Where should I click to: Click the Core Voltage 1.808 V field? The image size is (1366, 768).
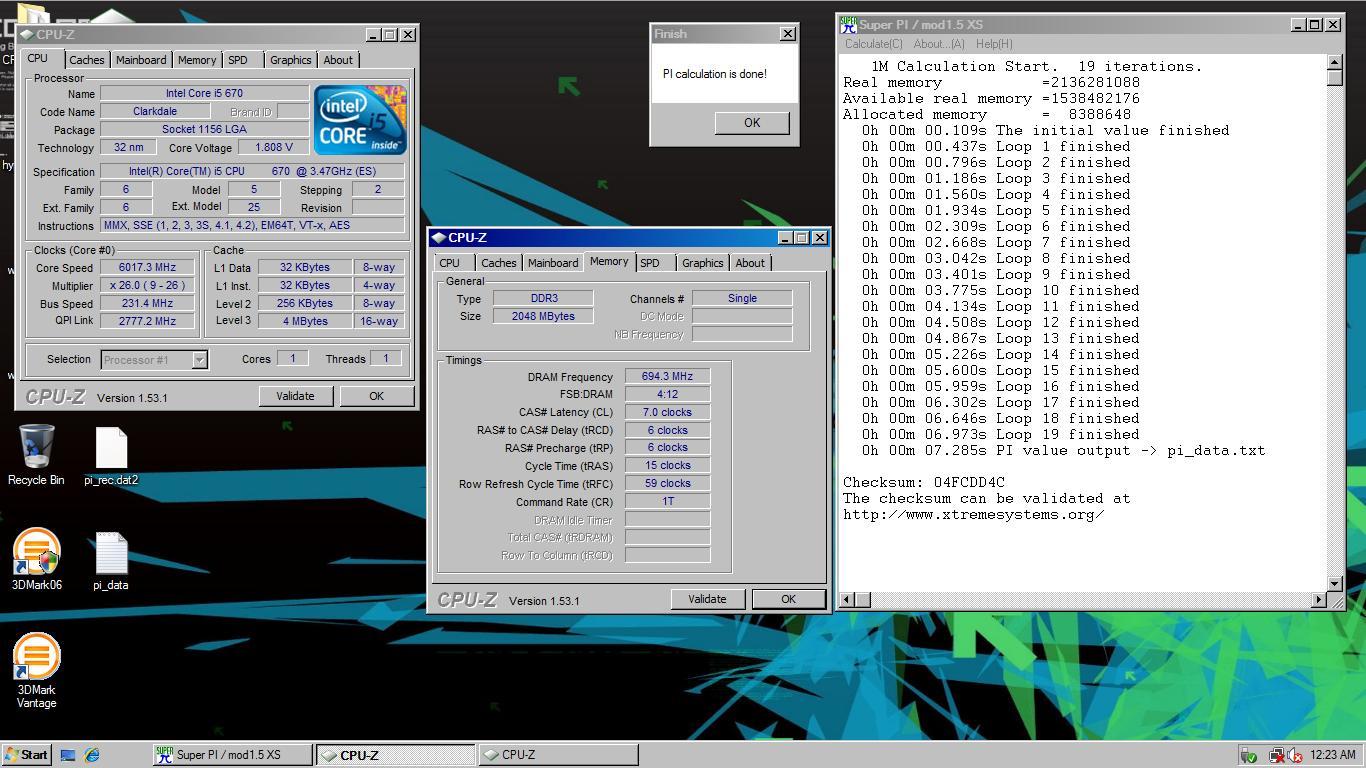click(273, 147)
